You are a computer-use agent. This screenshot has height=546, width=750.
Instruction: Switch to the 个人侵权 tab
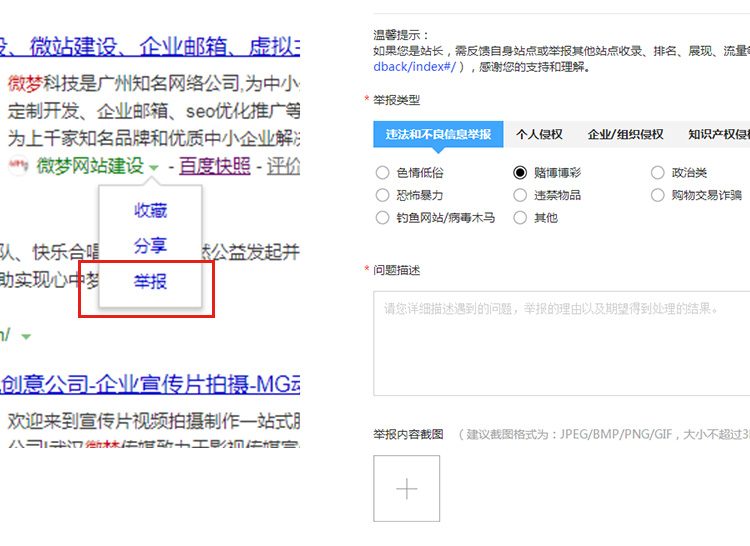539,134
